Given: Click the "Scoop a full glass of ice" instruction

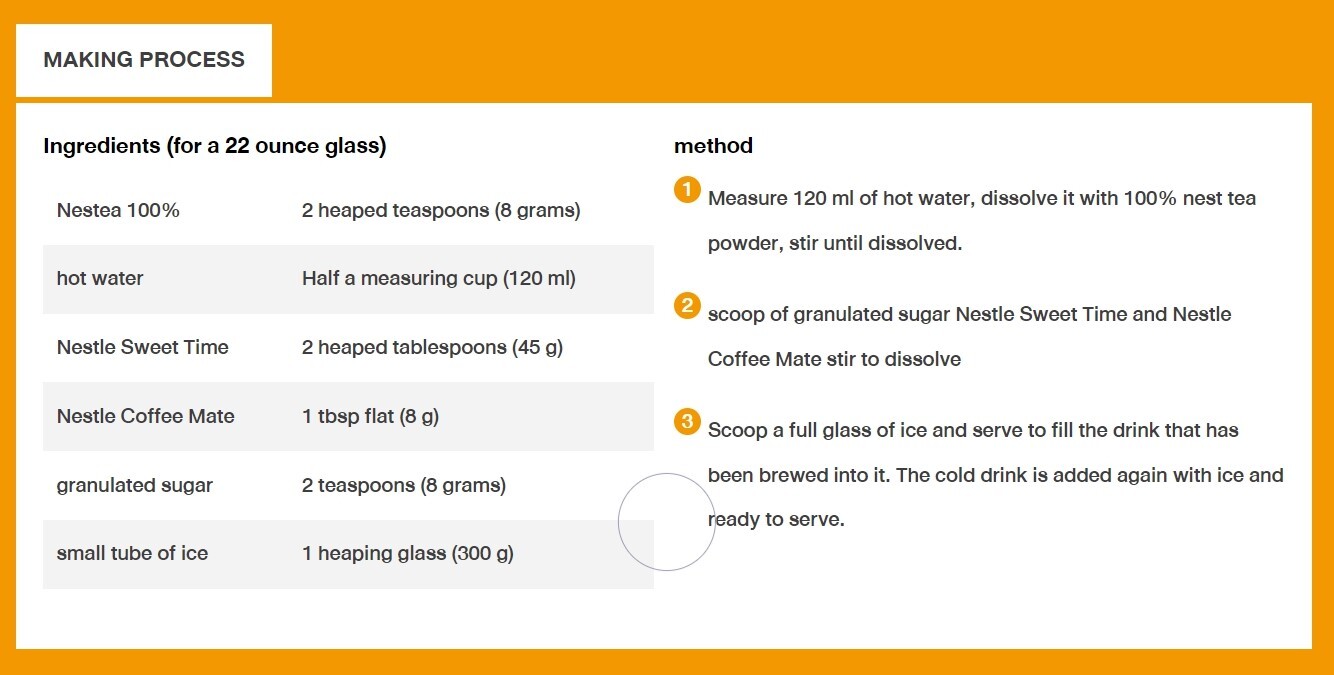Looking at the screenshot, I should coord(996,476).
